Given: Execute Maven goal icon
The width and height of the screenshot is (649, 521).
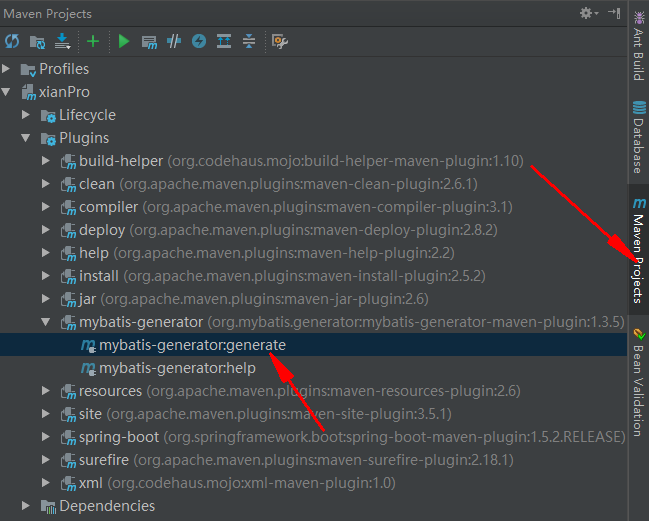Looking at the screenshot, I should coord(149,42).
